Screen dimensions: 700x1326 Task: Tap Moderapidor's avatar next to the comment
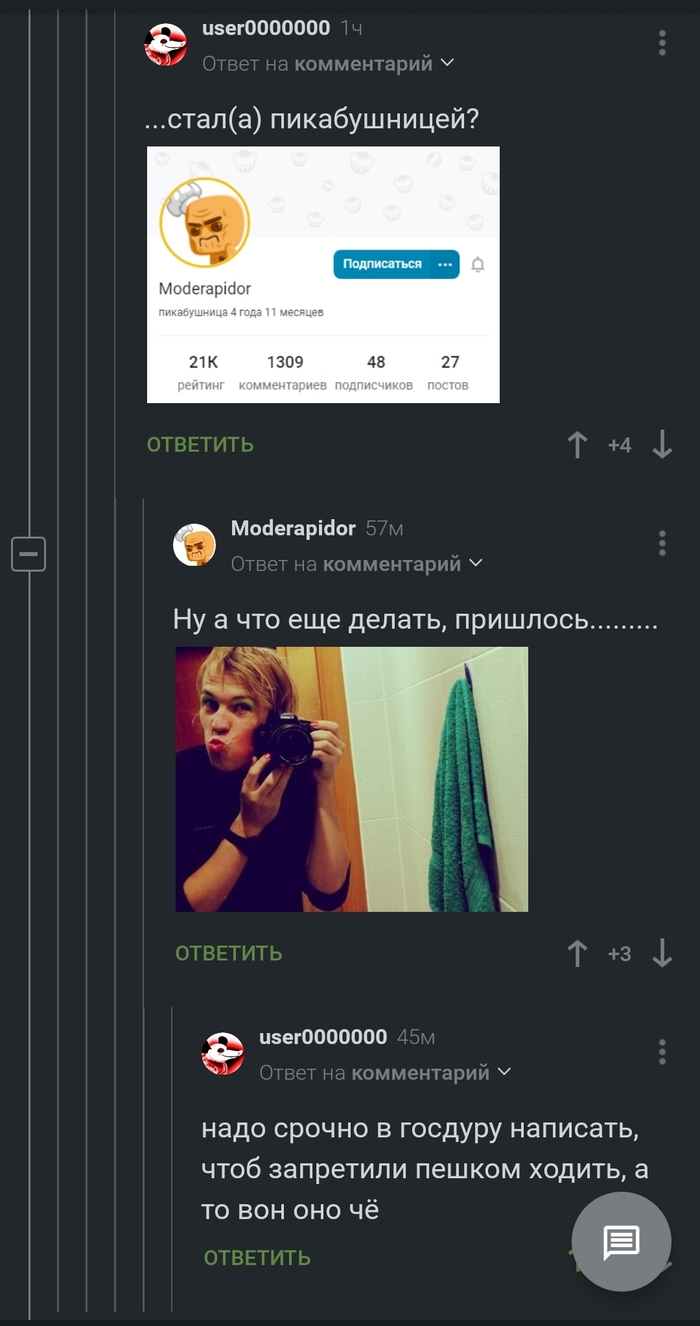coord(194,545)
